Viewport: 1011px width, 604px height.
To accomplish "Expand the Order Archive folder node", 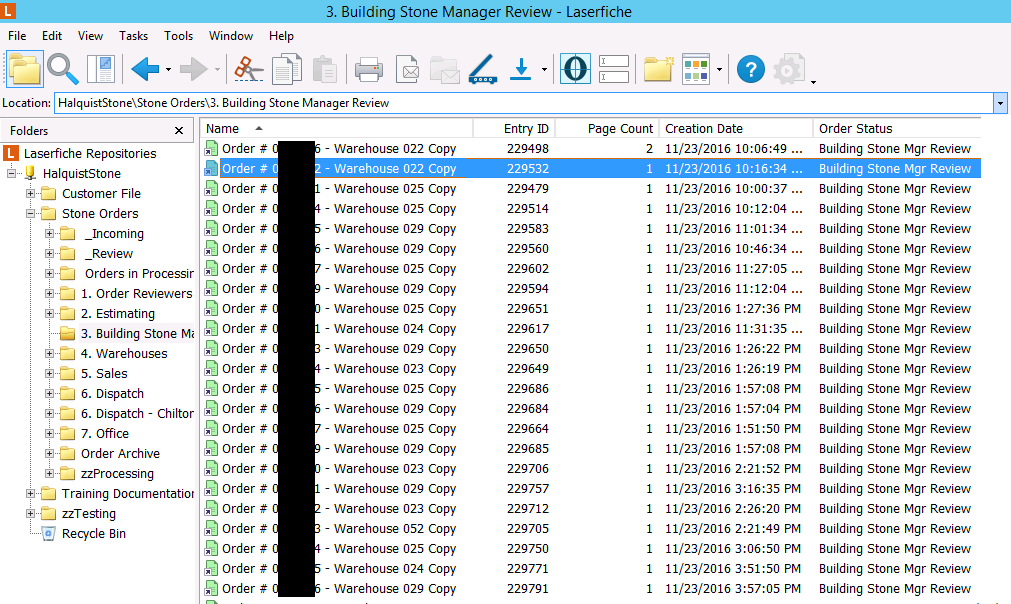I will pyautogui.click(x=50, y=453).
